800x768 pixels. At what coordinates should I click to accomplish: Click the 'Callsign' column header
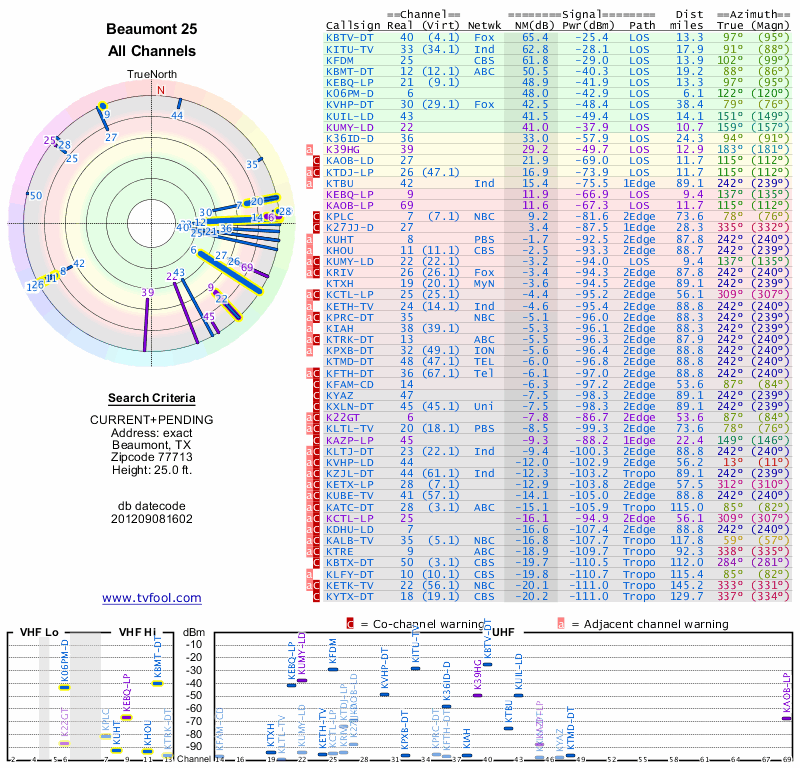[x=353, y=26]
